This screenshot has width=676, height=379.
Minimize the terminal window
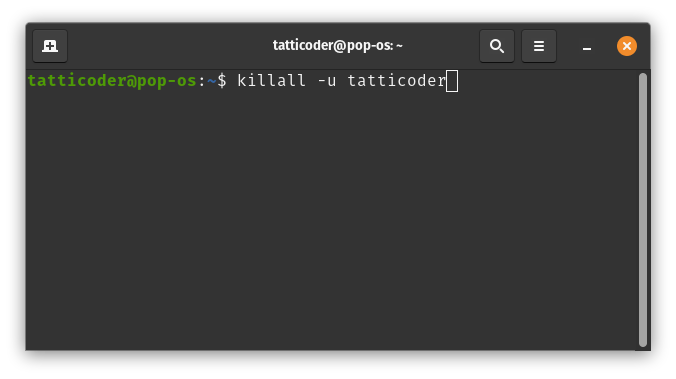(x=586, y=46)
